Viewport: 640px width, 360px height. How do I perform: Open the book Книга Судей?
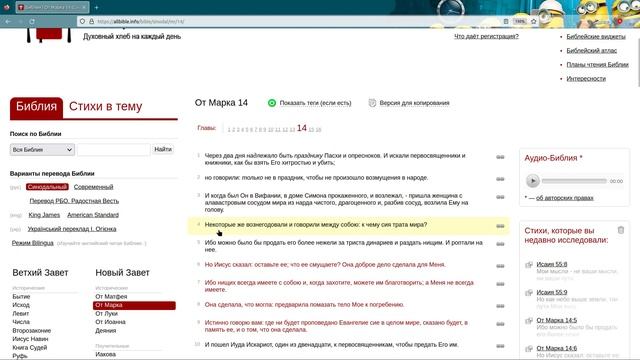(30, 348)
